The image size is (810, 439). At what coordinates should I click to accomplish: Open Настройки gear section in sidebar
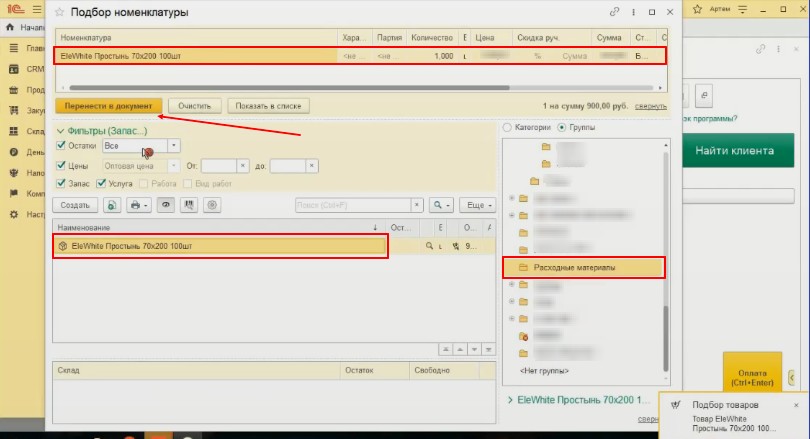14,214
